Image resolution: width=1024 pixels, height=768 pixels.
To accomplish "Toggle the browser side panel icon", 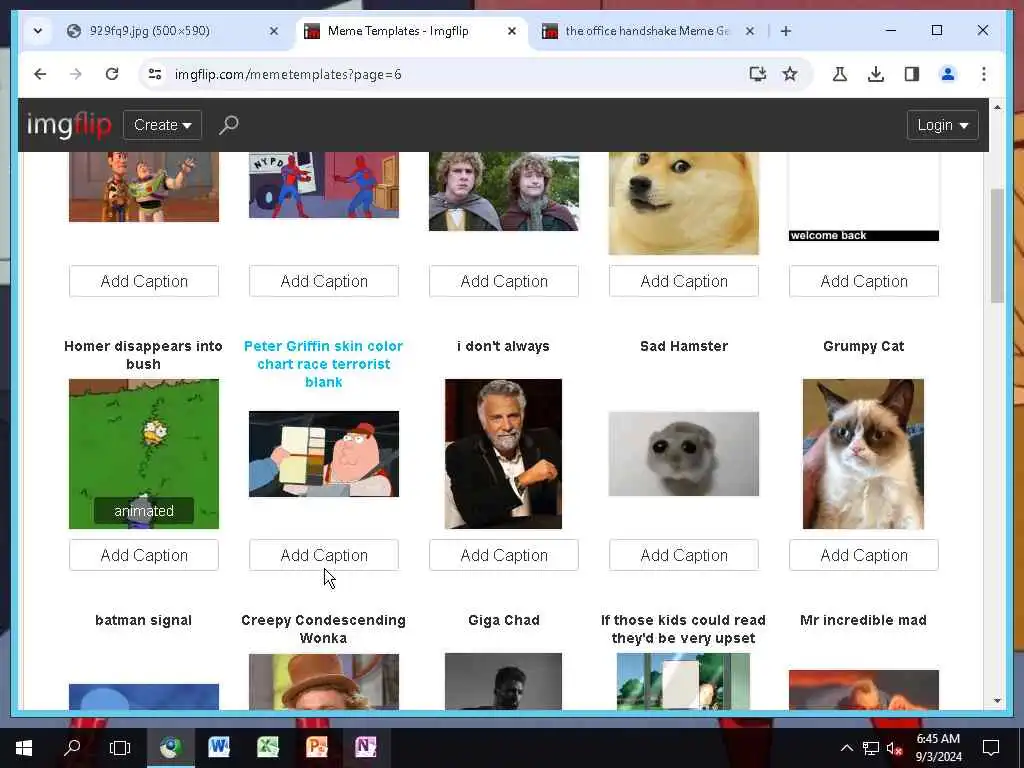I will [x=912, y=74].
